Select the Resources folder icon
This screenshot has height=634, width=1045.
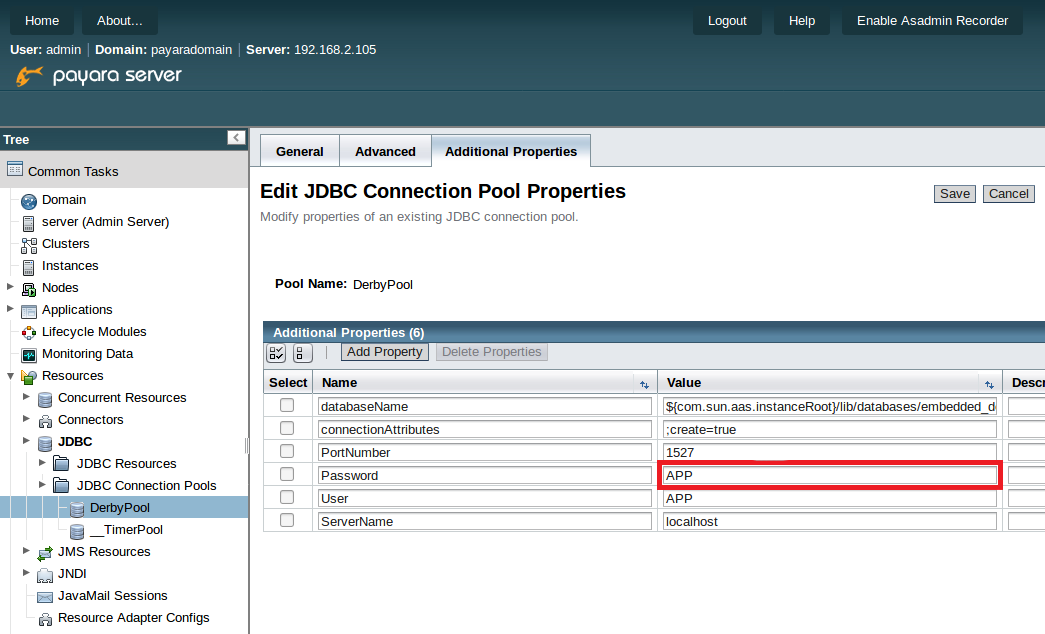pos(29,377)
